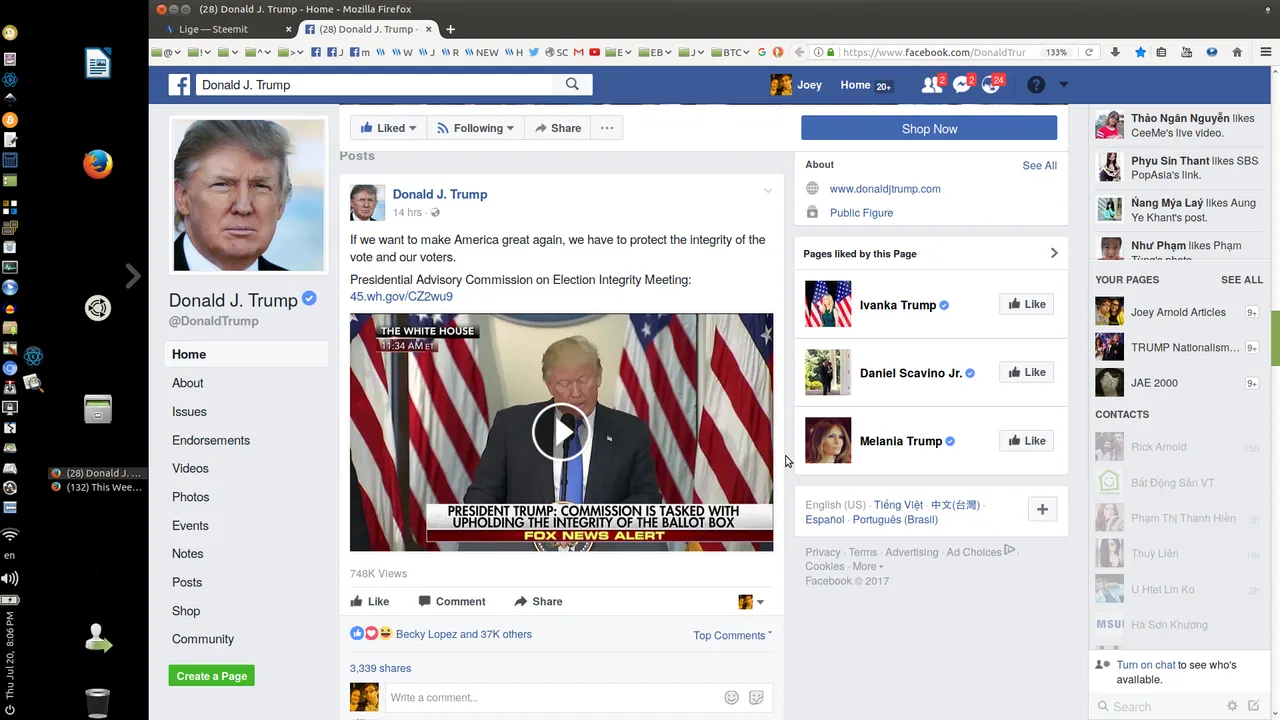Click Donald Trump's profile picture
Screen dimensions: 1280x720
tap(249, 195)
